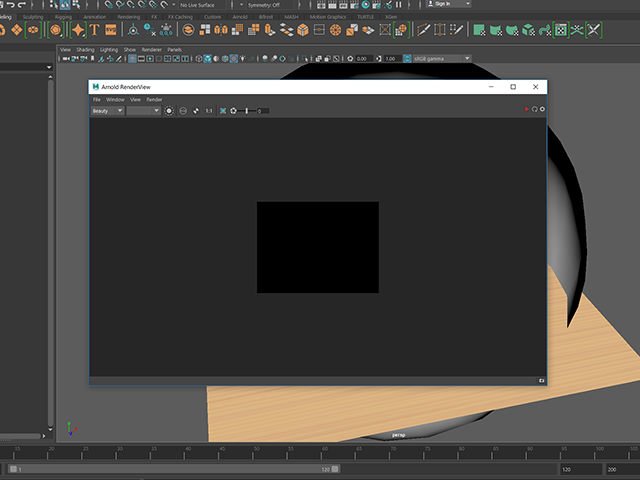Click the SVG import tool on shelf
The image size is (640, 480).
tap(111, 30)
